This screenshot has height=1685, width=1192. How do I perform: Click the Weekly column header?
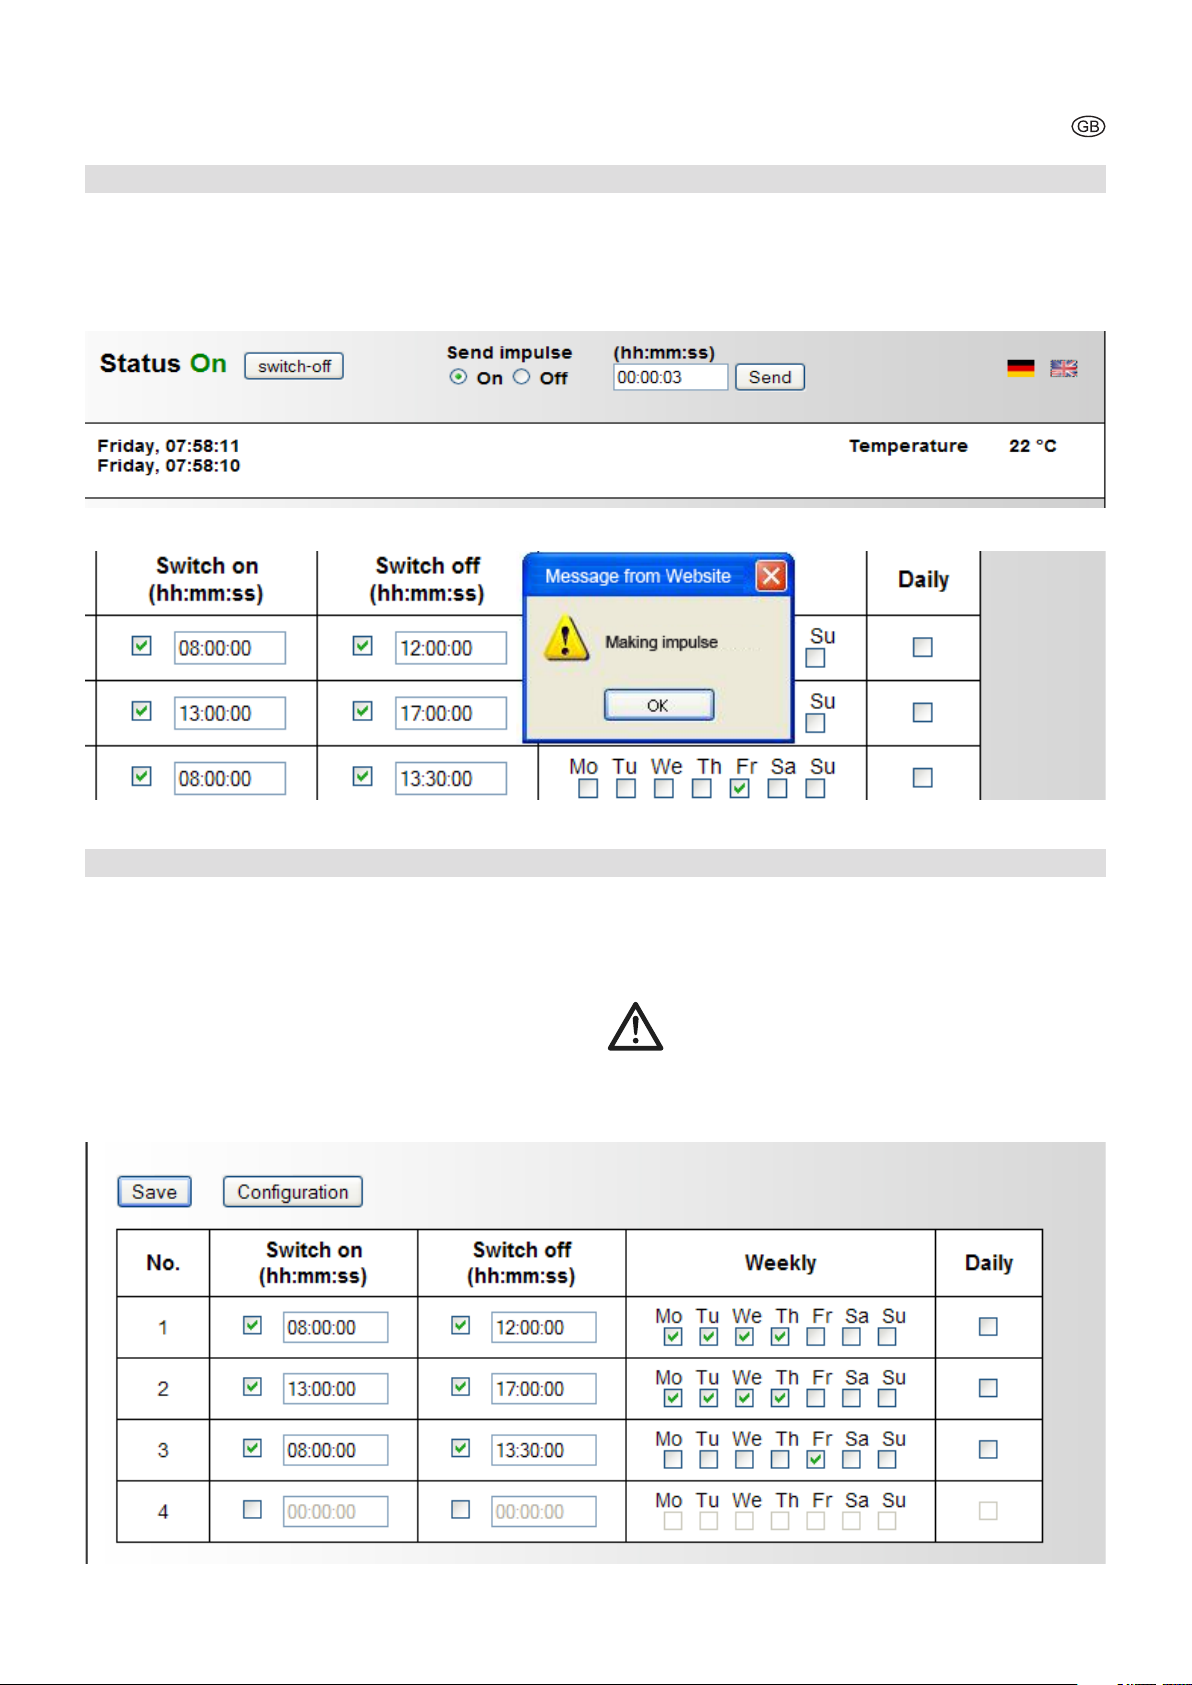click(781, 1263)
